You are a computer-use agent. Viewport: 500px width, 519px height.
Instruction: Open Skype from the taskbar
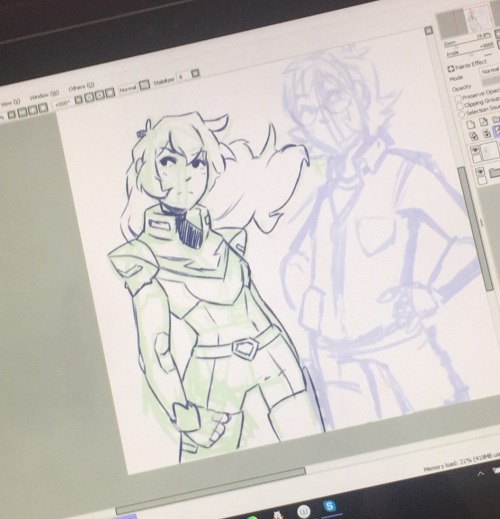coord(329,507)
